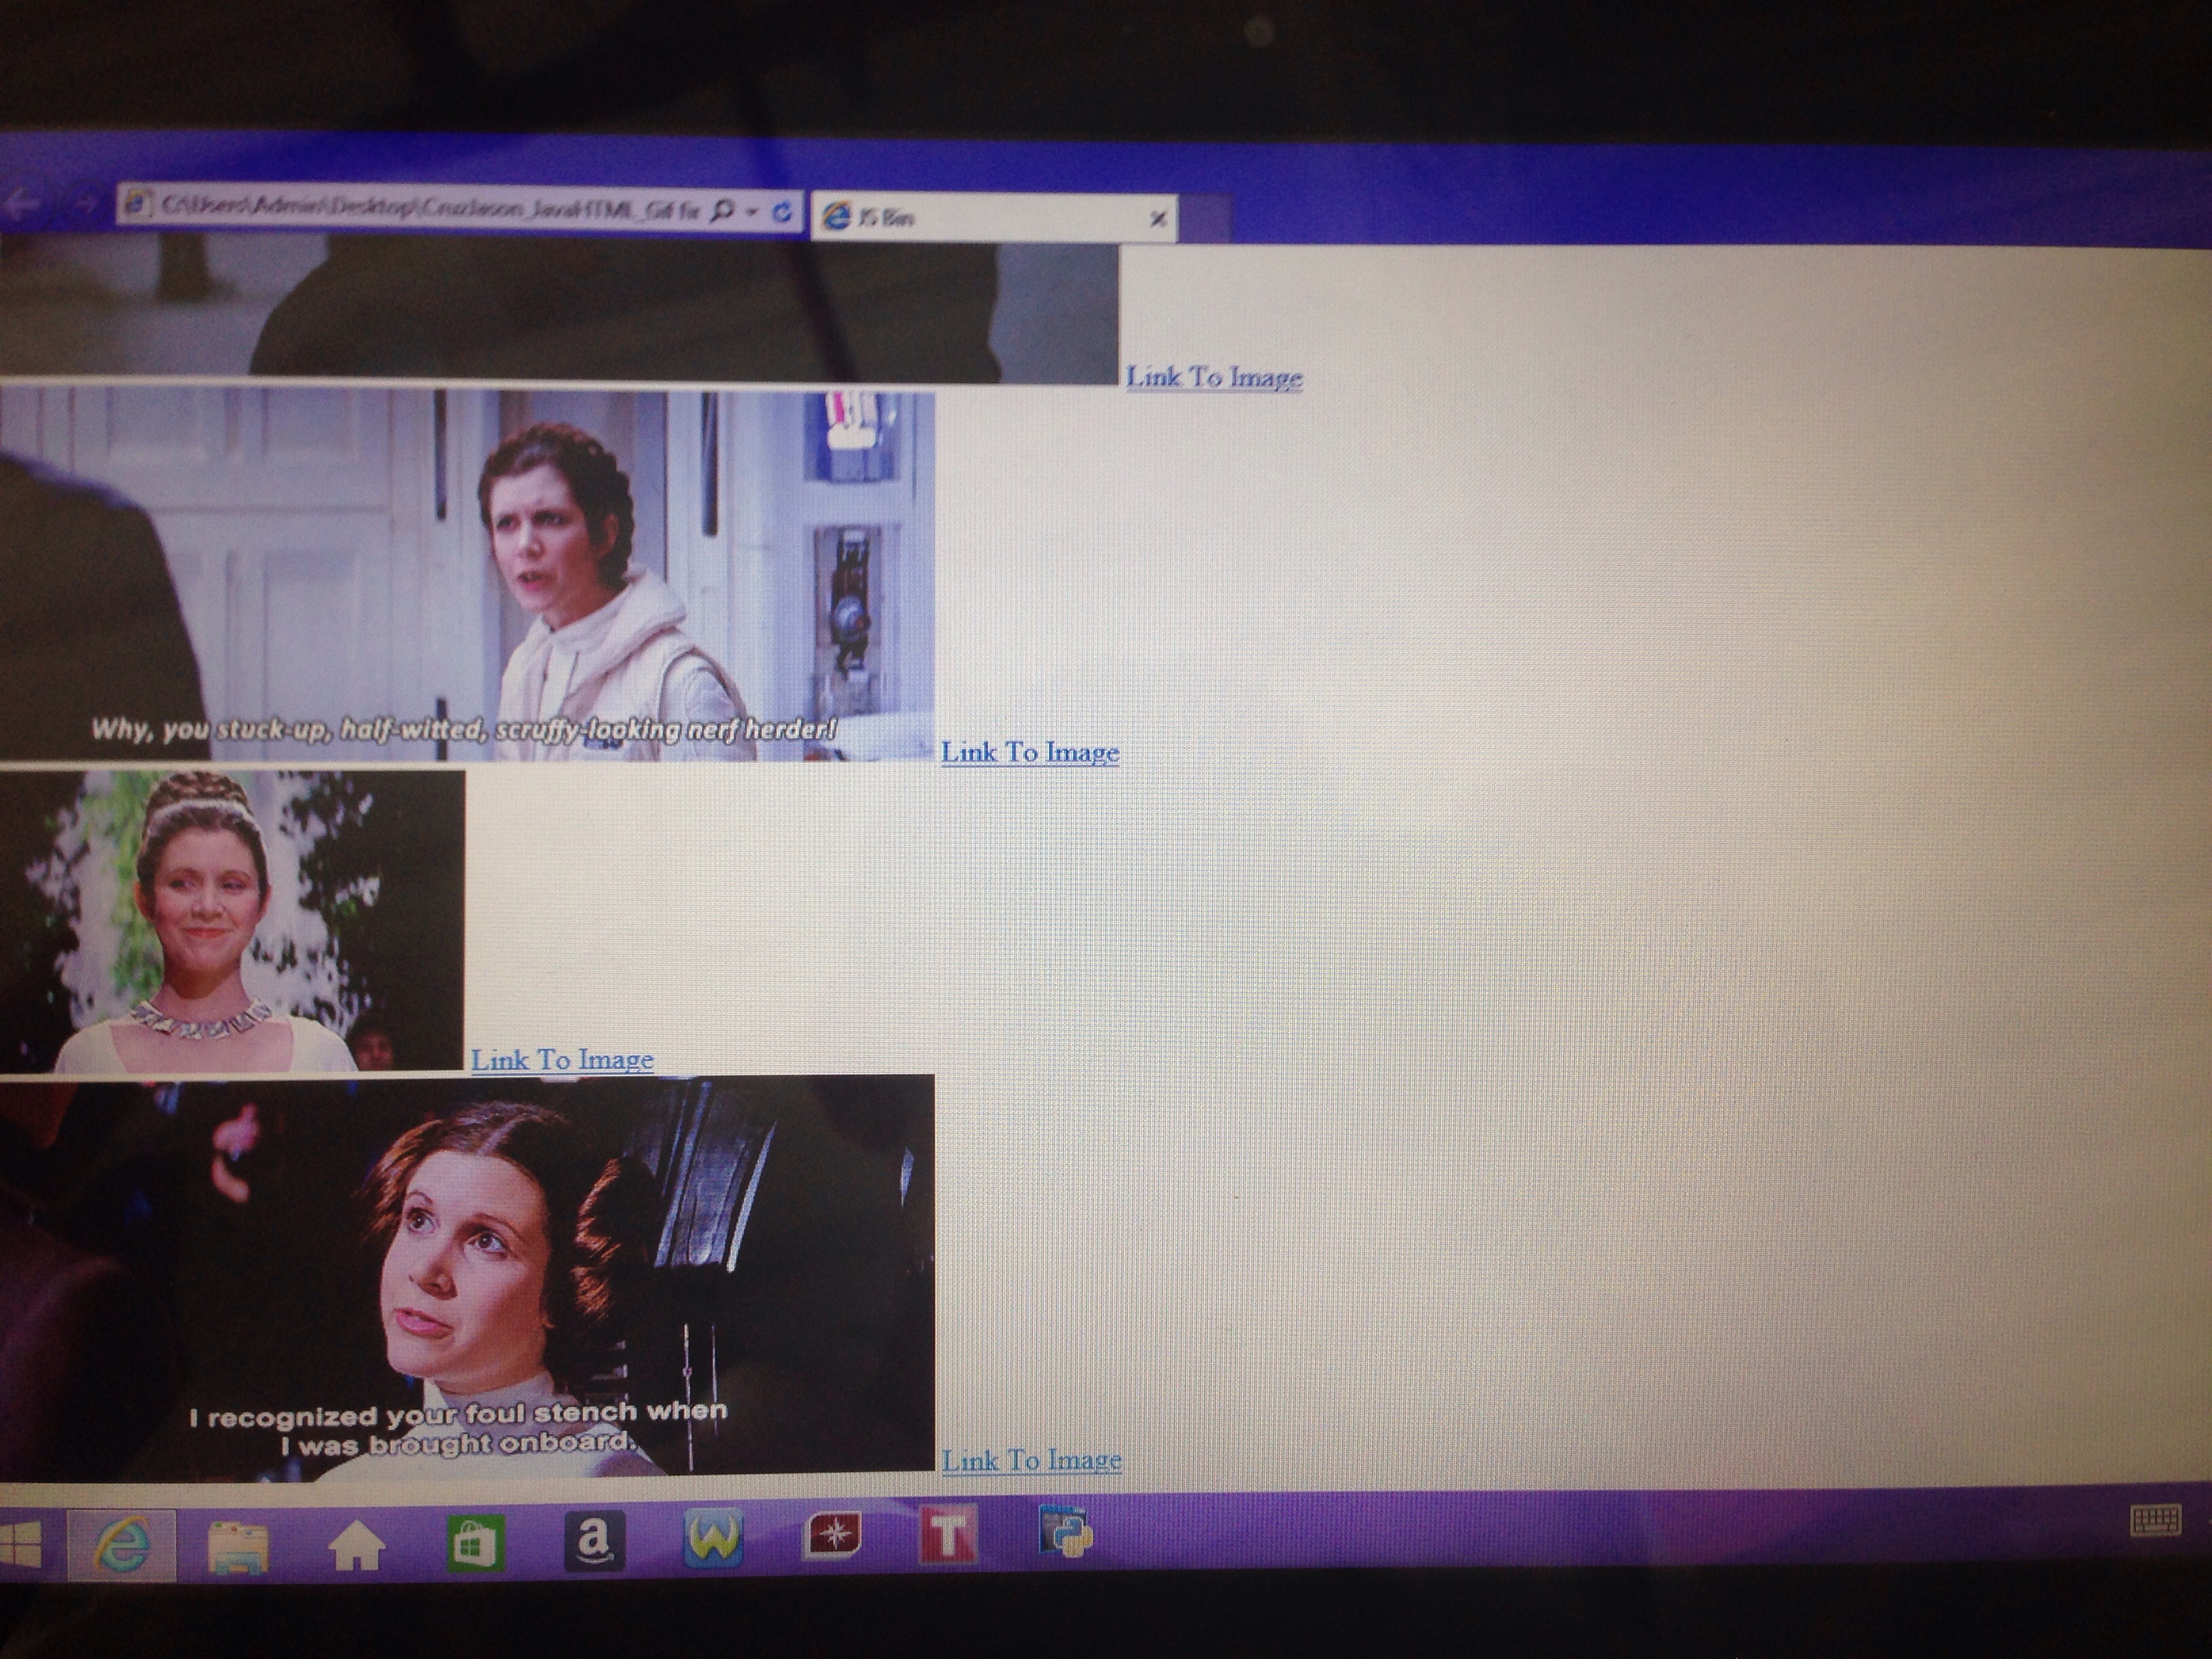This screenshot has width=2212, height=1659.
Task: Open the touch keyboard from the taskbar
Action: coord(2155,1522)
